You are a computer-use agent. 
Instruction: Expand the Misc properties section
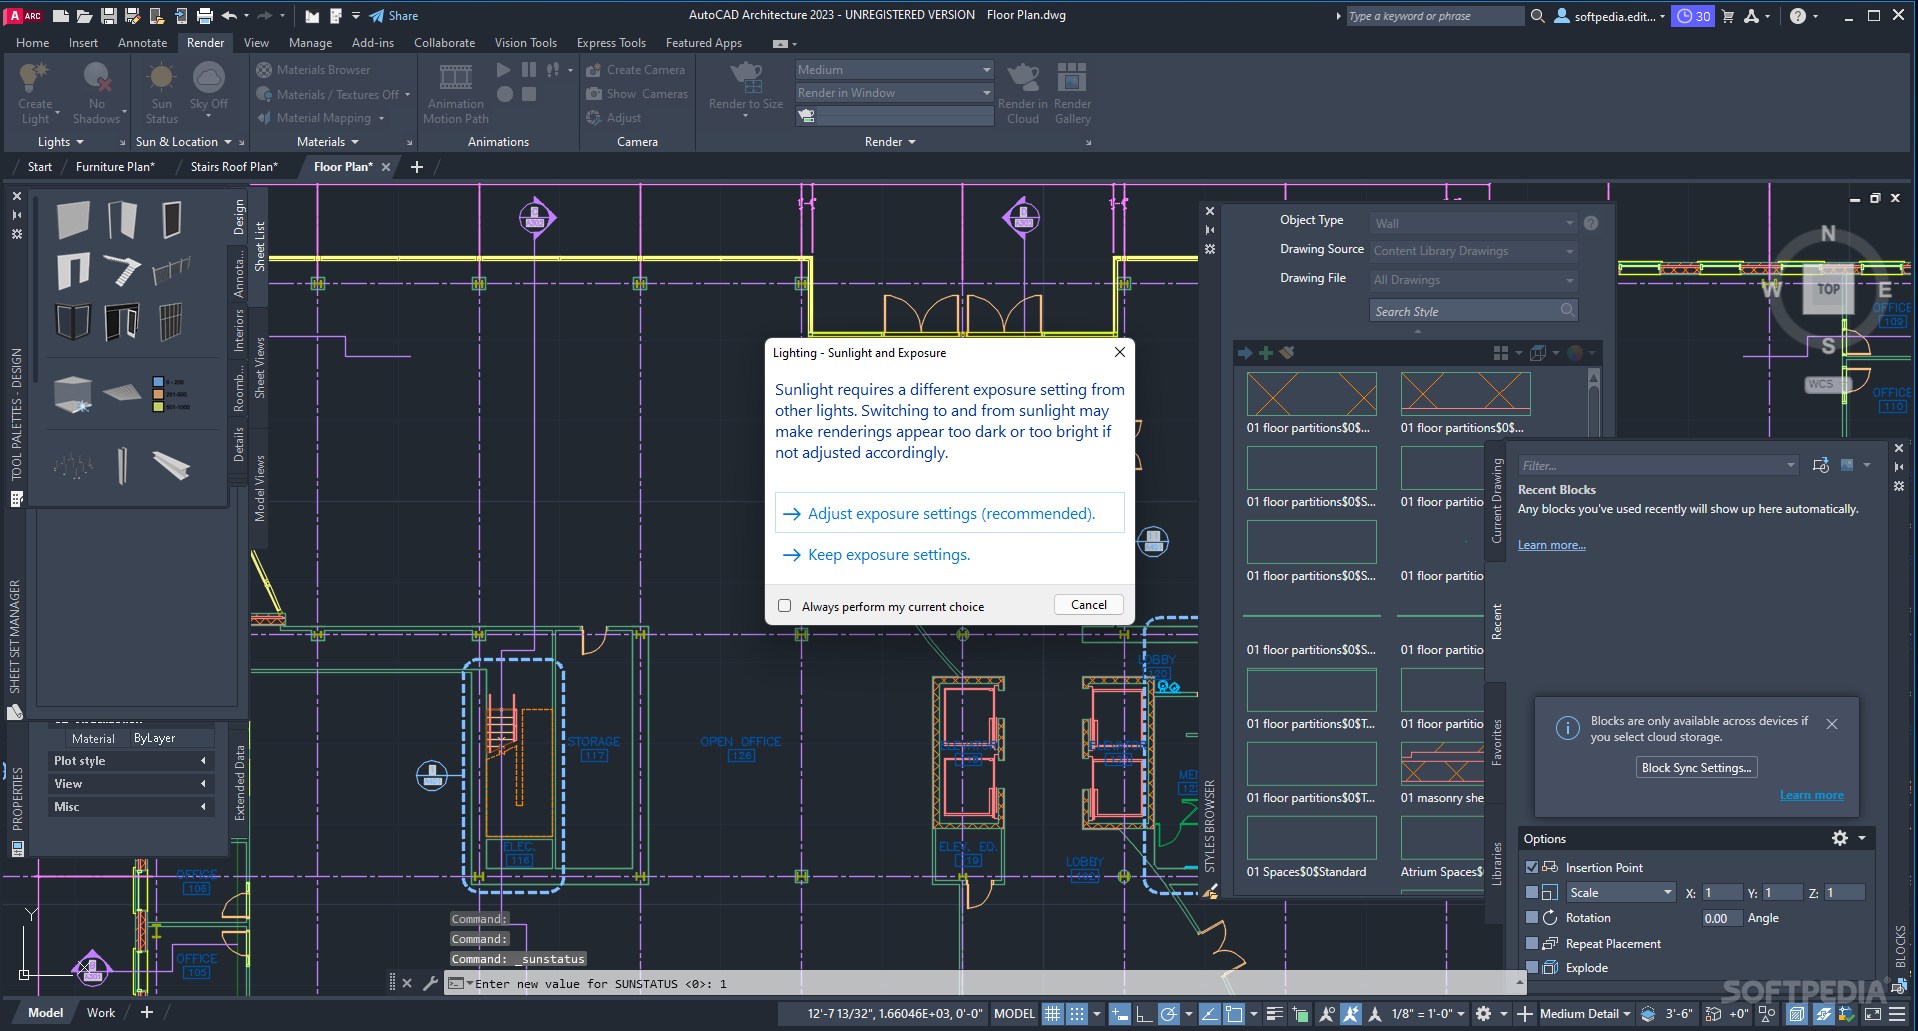(130, 807)
